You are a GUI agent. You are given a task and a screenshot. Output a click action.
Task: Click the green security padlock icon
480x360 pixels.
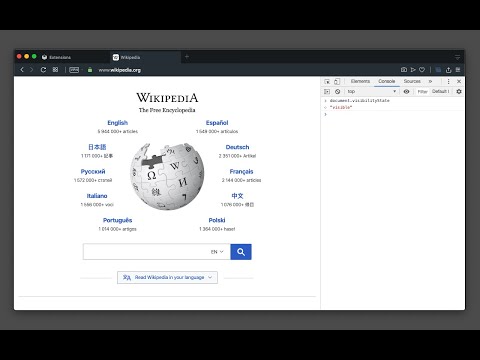[90, 70]
